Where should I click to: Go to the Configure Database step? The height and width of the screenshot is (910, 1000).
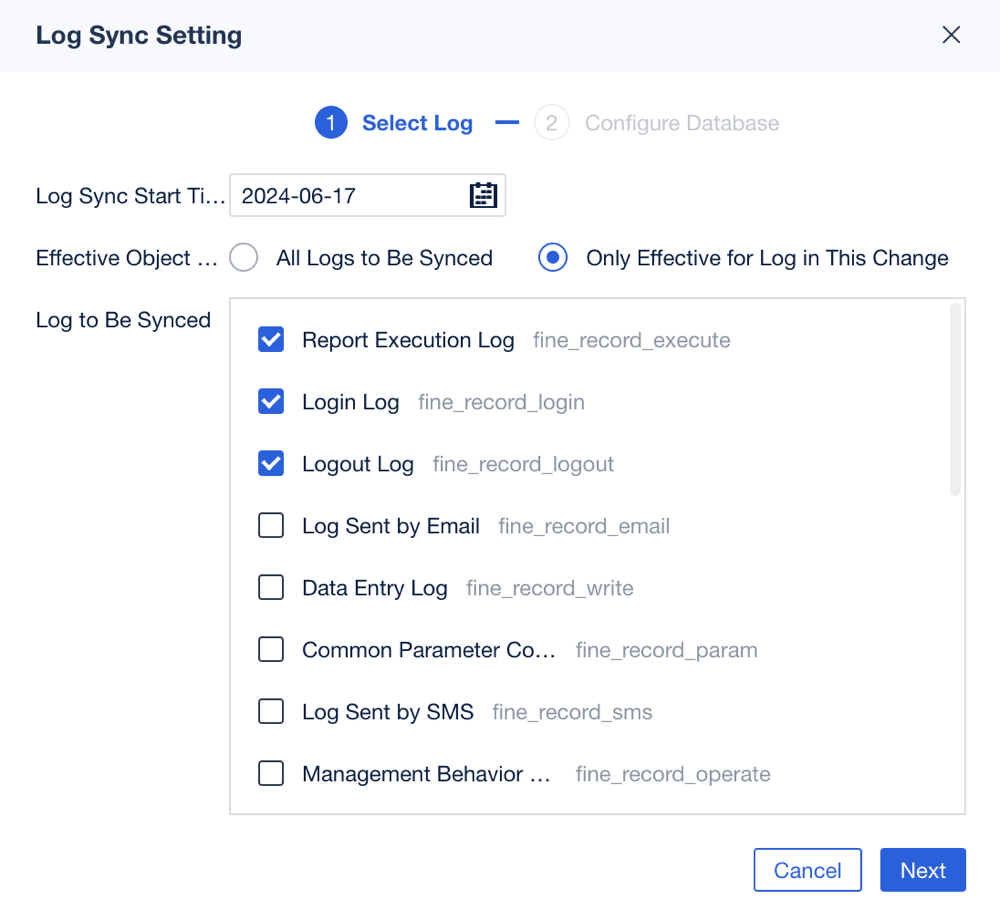tap(683, 122)
